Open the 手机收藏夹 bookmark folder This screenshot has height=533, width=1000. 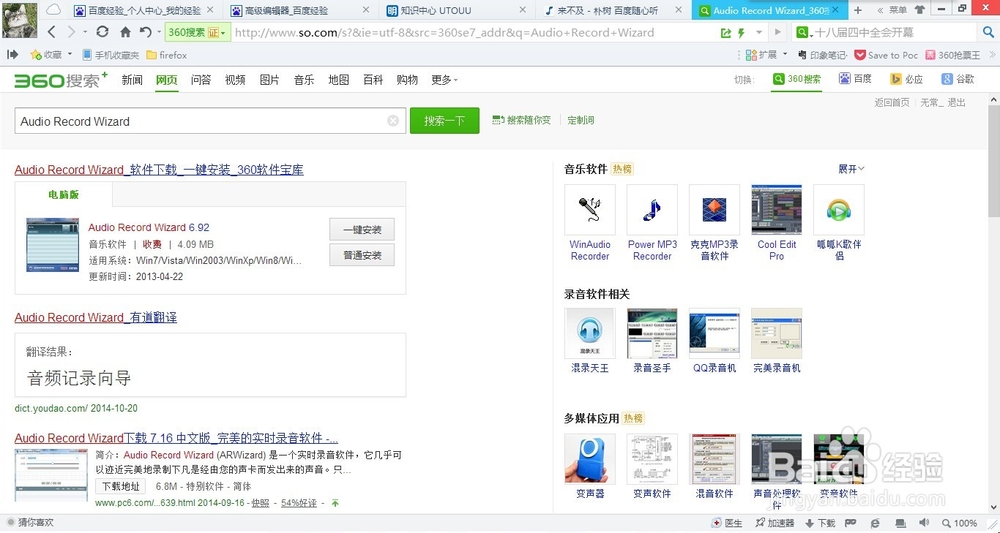coord(110,55)
